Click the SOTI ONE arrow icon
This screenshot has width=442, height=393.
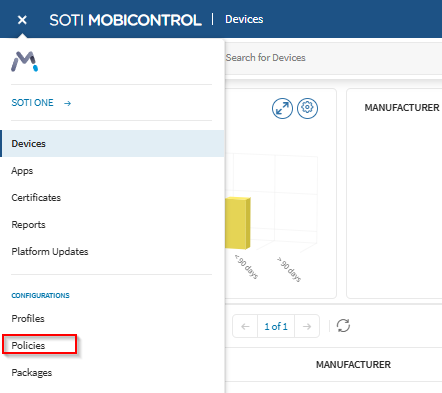click(x=67, y=103)
